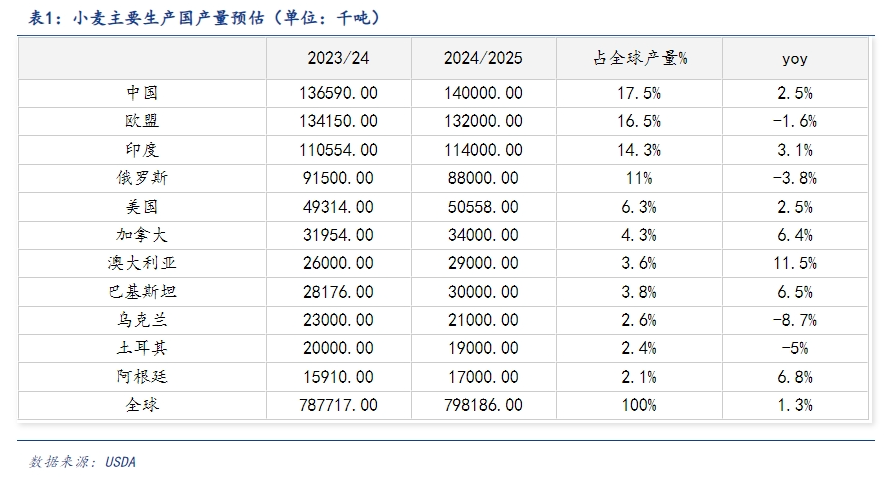Screen dimensions: 895x484
Task: Select the 49314.00 cell
Action: tap(338, 207)
